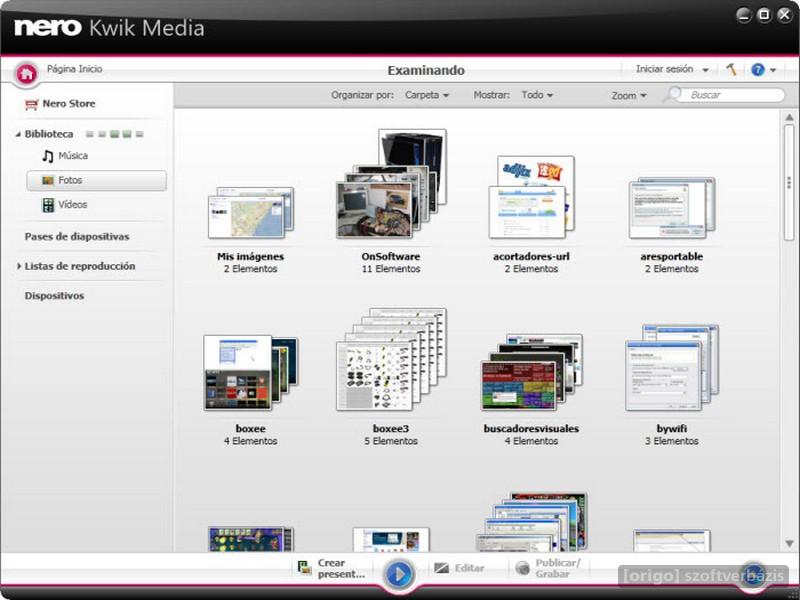Open options with the hammer icon
Screen dimensions: 800x600
click(x=731, y=69)
